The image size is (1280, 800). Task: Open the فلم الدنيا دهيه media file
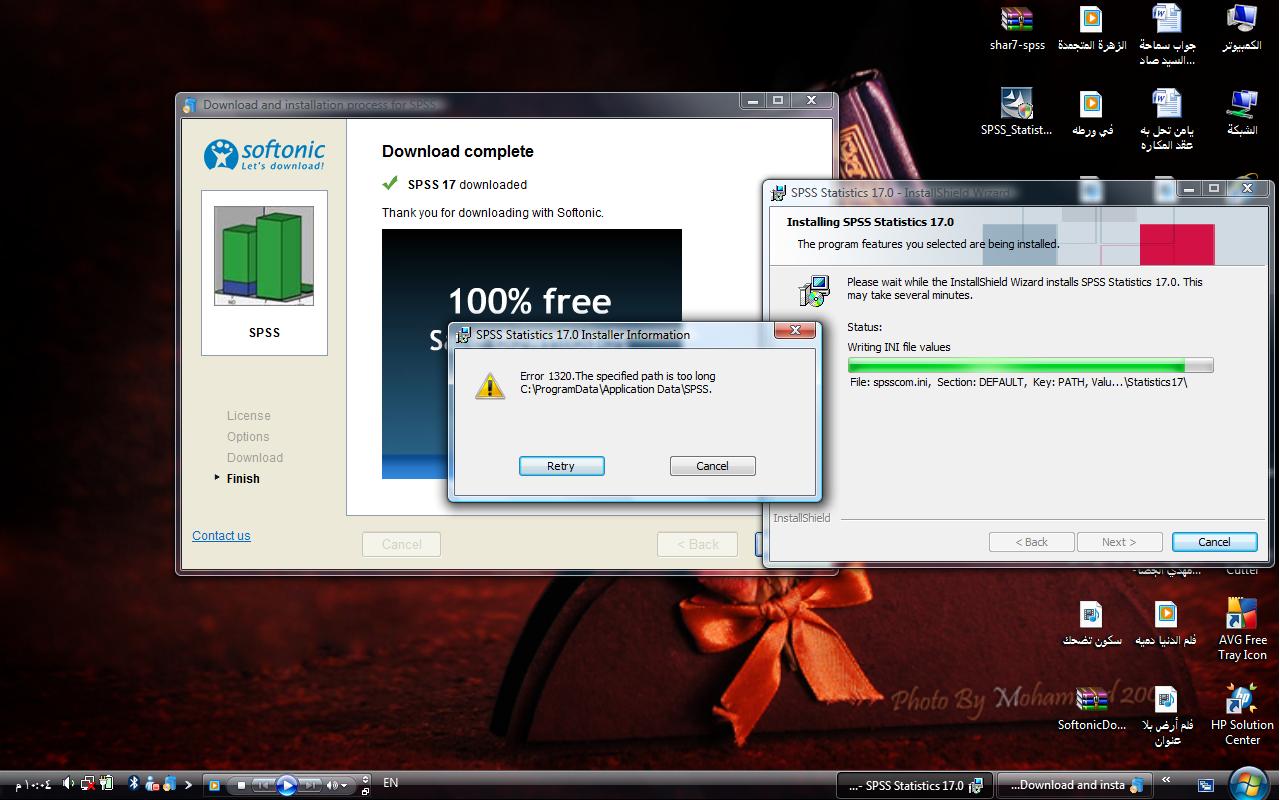(x=1166, y=623)
